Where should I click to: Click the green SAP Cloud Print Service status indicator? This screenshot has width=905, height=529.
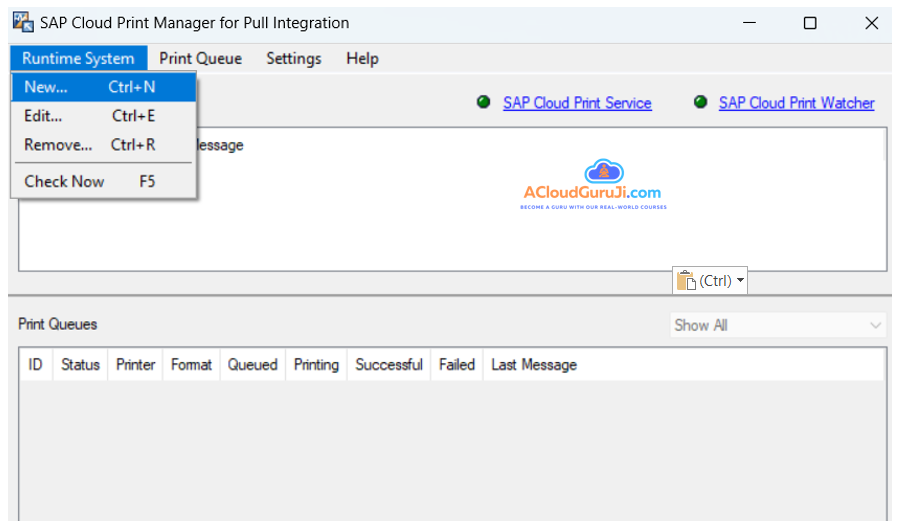[x=484, y=102]
